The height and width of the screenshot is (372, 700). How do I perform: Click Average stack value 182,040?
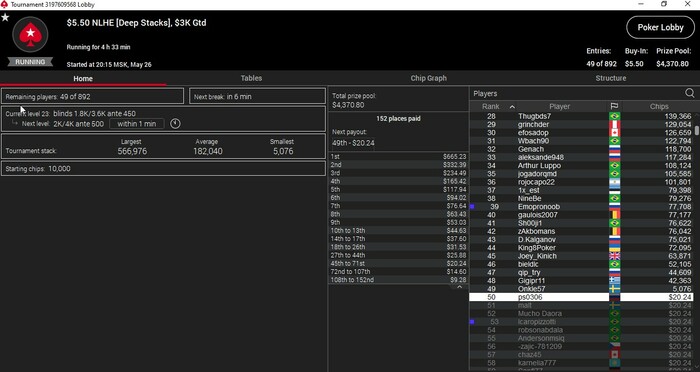[208, 151]
